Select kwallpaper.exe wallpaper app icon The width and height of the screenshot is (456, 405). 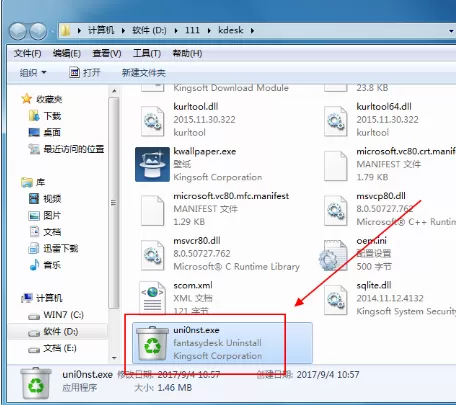click(x=152, y=164)
